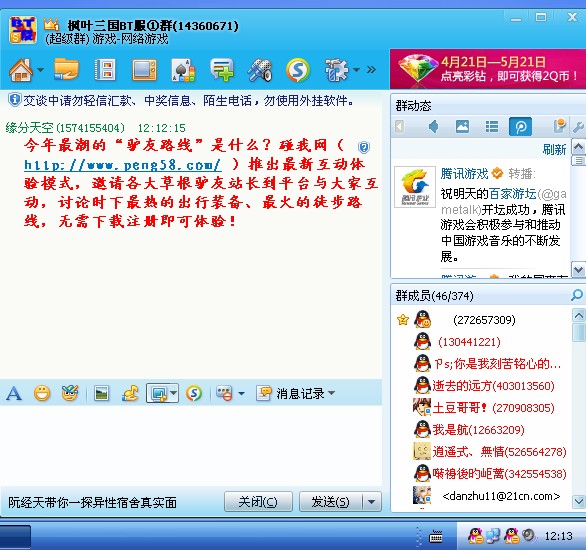586x550 pixels.
Task: Click the message blocking settings icon
Action: (x=224, y=393)
